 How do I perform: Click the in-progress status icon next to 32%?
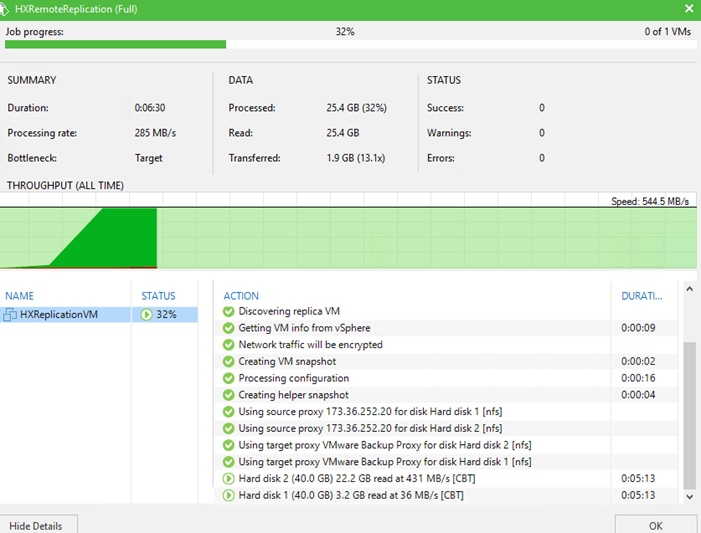tap(146, 315)
